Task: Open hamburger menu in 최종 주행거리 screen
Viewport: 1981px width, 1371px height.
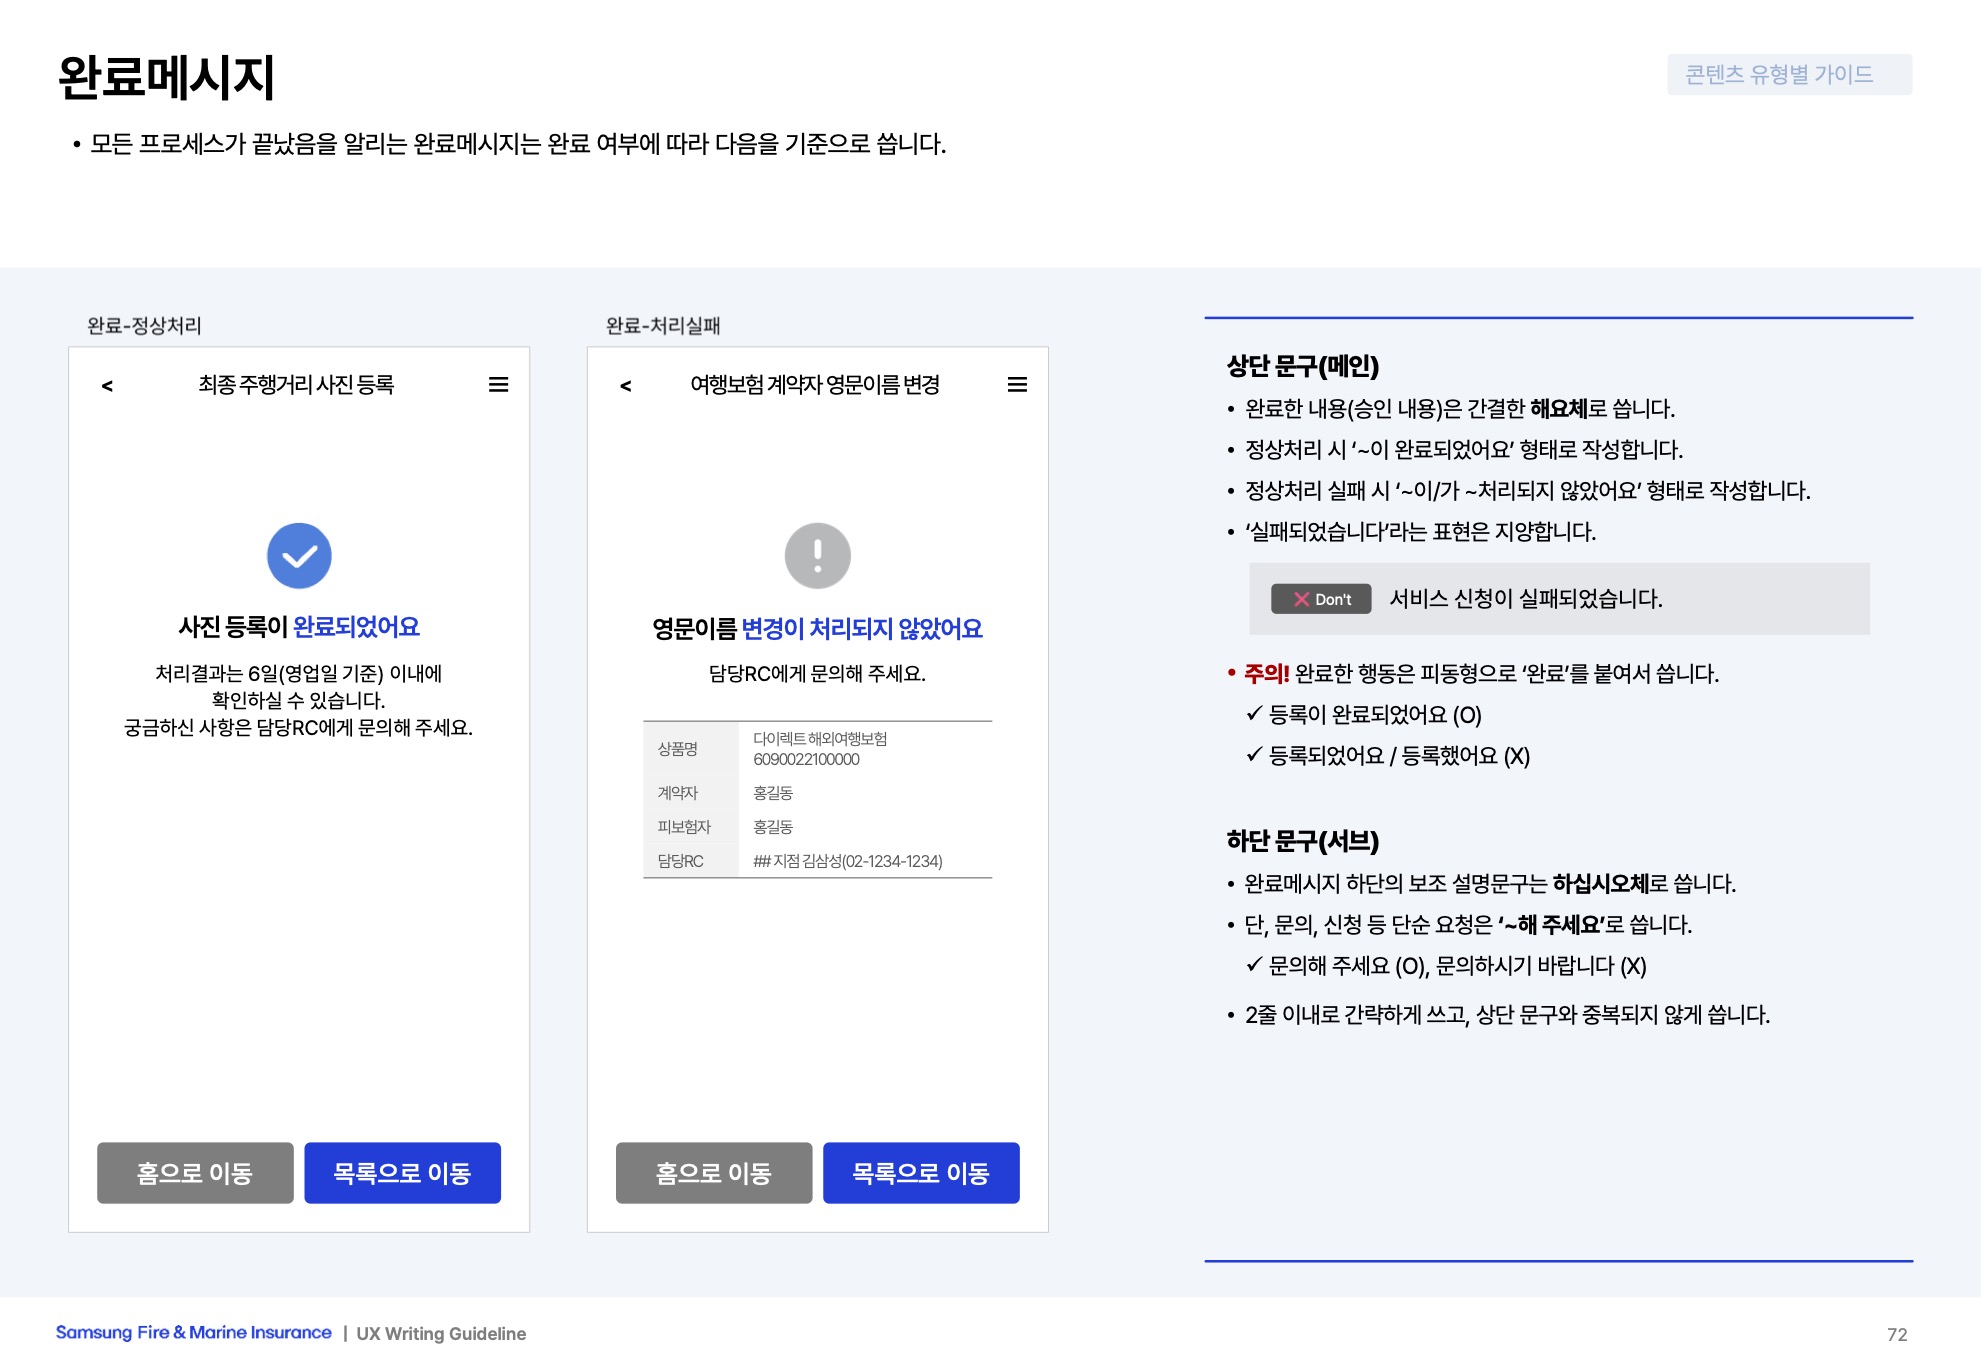Action: click(498, 385)
